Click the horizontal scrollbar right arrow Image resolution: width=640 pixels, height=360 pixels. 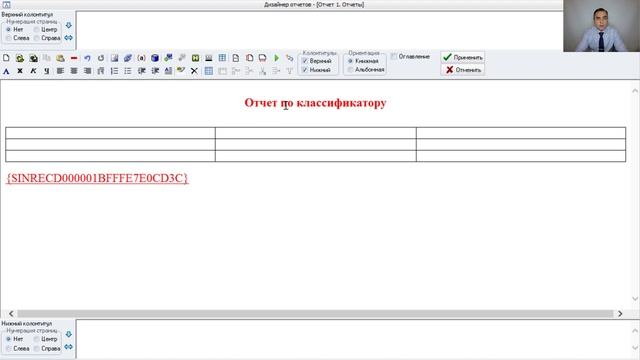coord(620,313)
